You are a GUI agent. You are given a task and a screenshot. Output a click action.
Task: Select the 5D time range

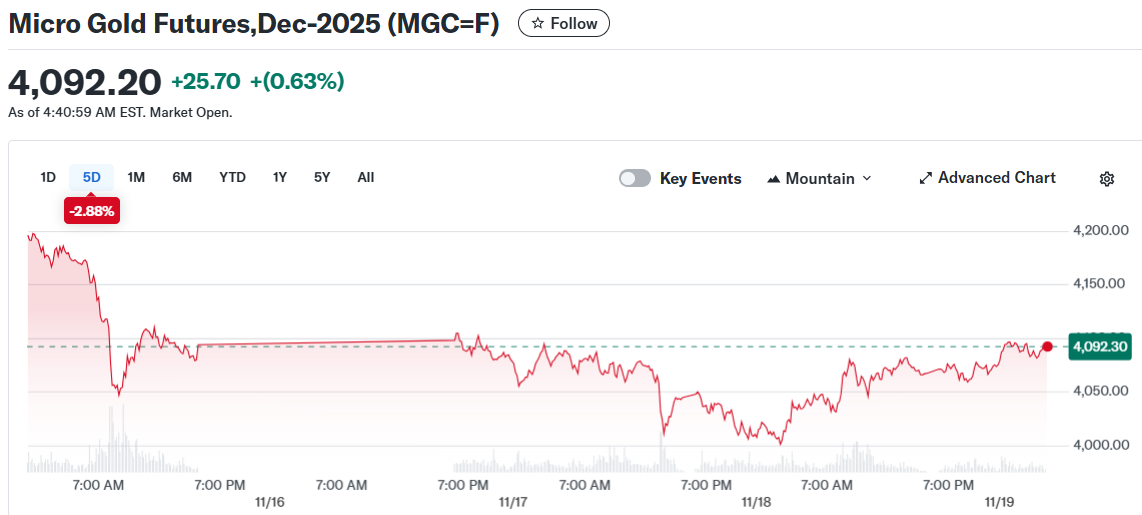[92, 177]
